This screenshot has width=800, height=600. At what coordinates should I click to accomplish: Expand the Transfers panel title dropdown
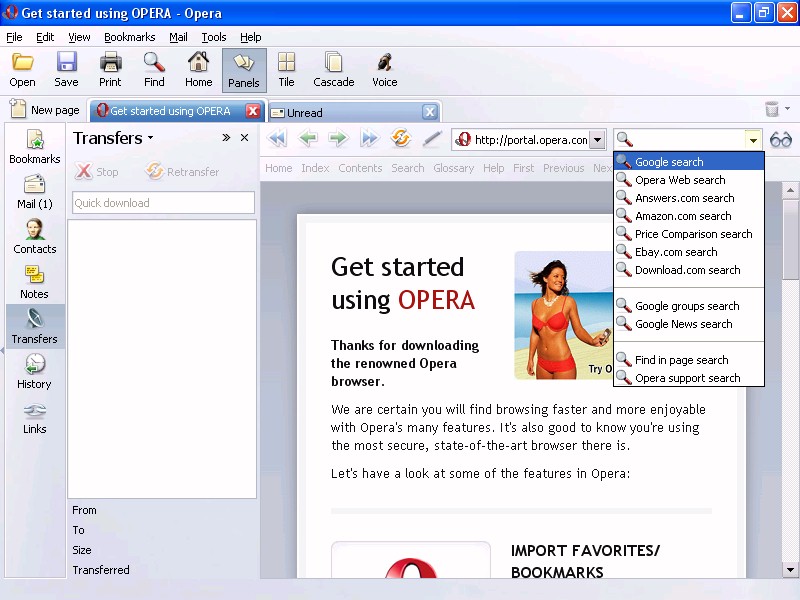pyautogui.click(x=150, y=138)
